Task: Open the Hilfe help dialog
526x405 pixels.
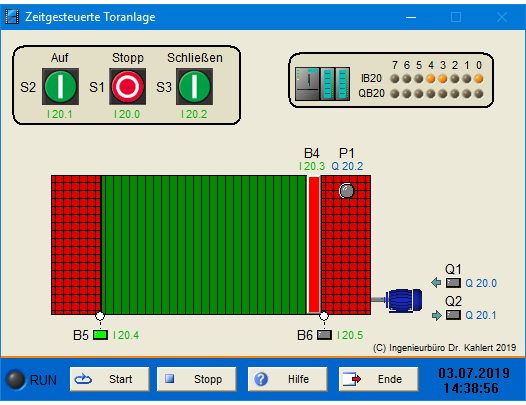Action: tap(287, 379)
